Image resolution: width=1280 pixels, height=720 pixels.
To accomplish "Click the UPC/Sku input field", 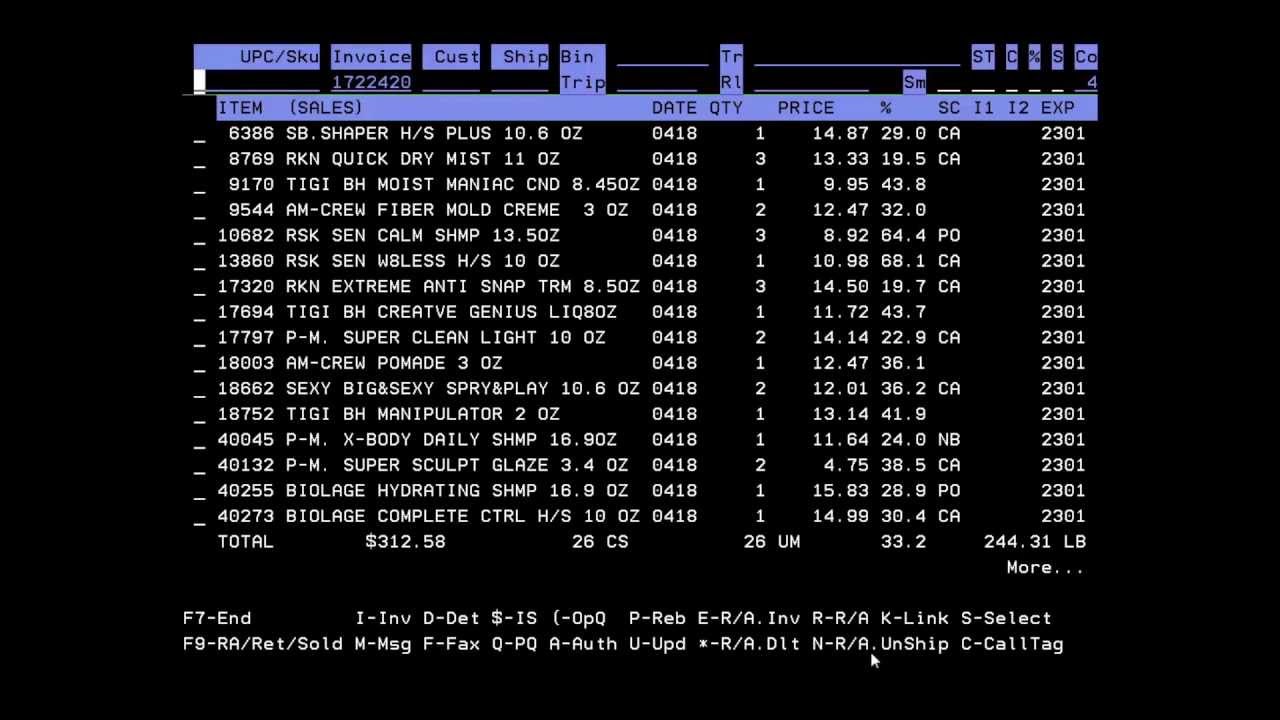I will pos(256,82).
